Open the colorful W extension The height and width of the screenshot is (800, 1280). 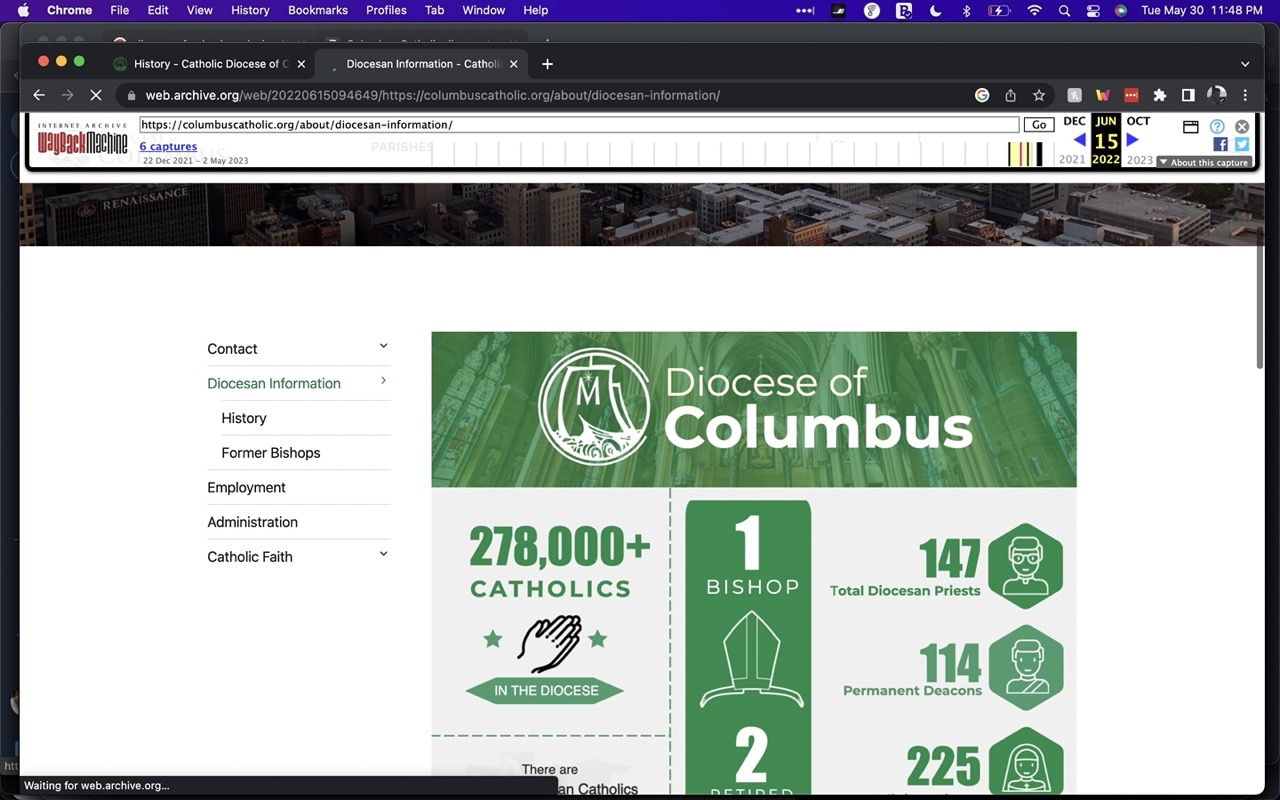click(1103, 95)
